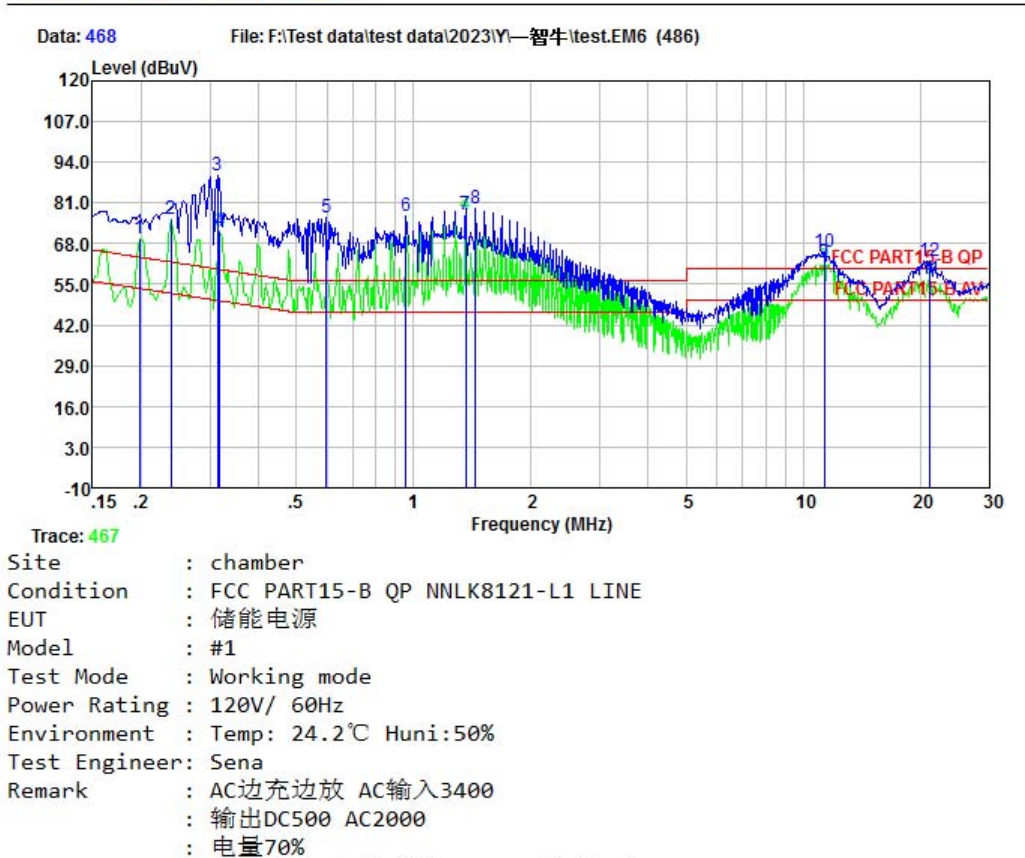Select the Test Mode value Working mode
Viewport: 1025px width, 858px height.
[290, 677]
